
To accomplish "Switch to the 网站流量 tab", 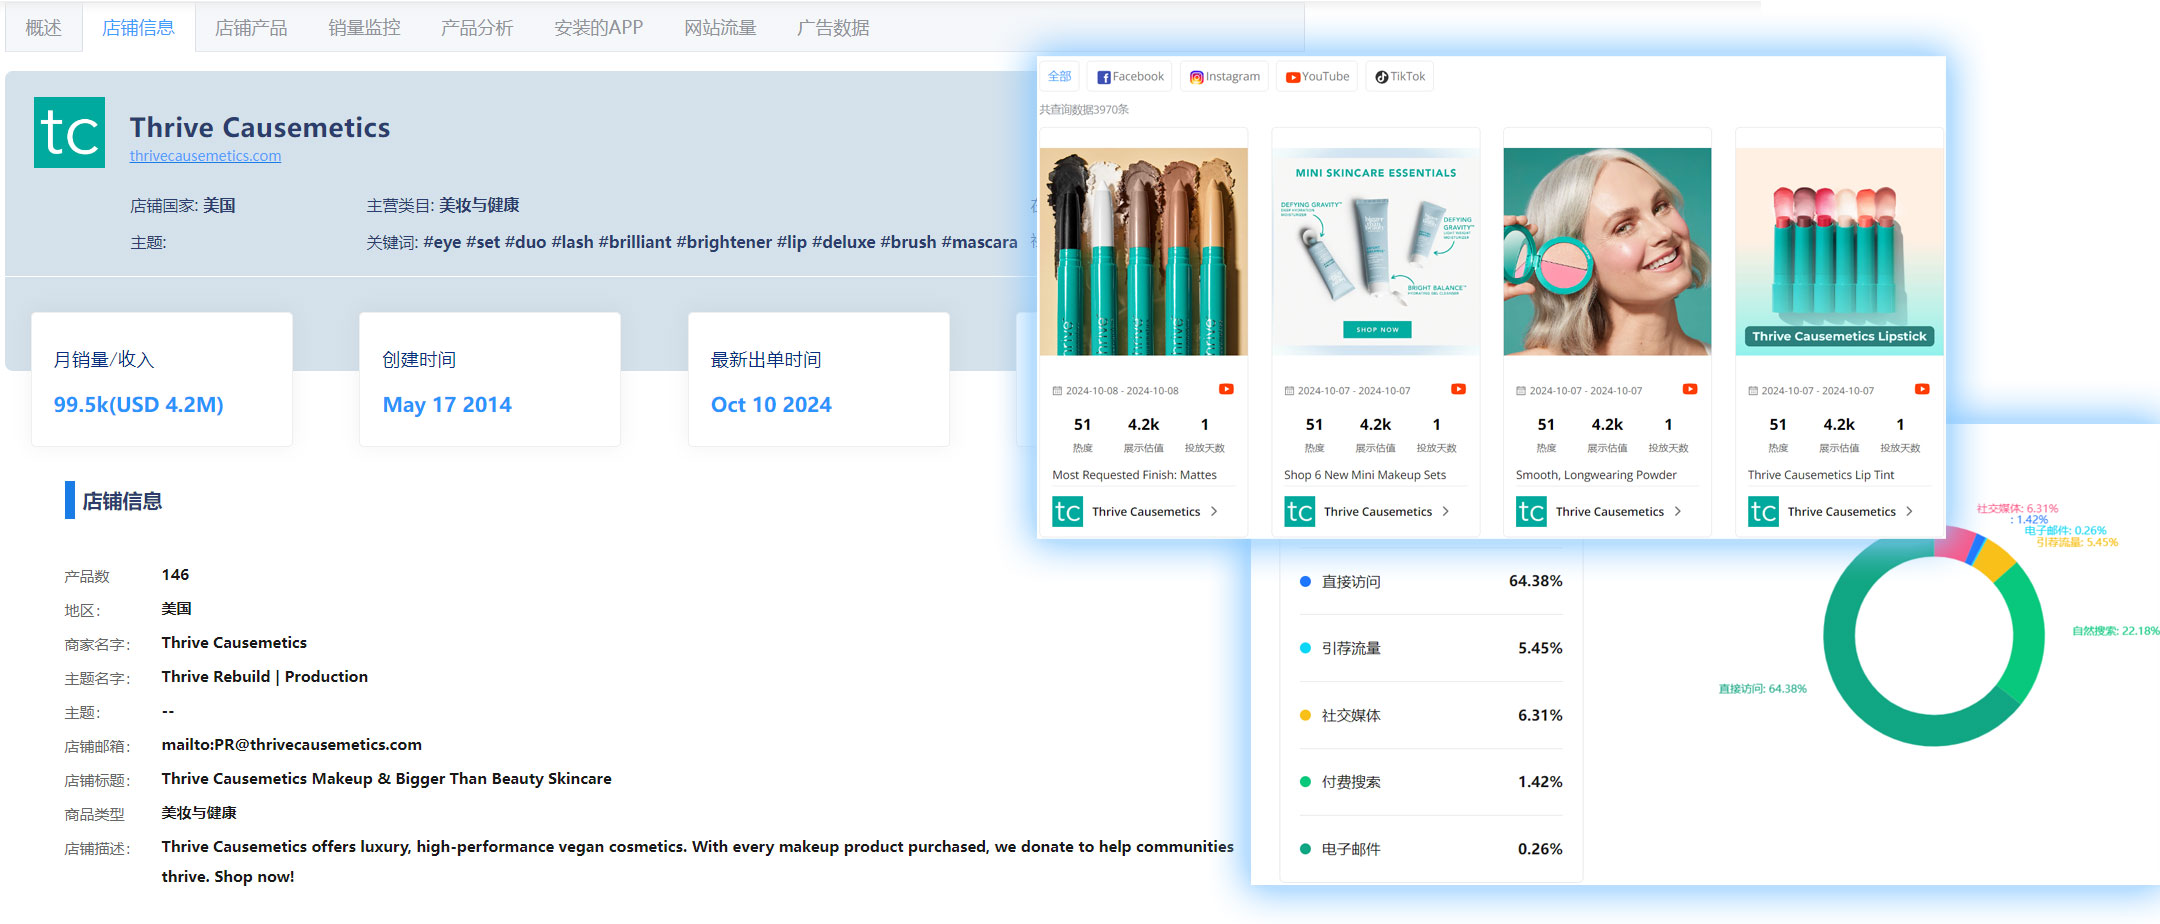I will (x=720, y=28).
